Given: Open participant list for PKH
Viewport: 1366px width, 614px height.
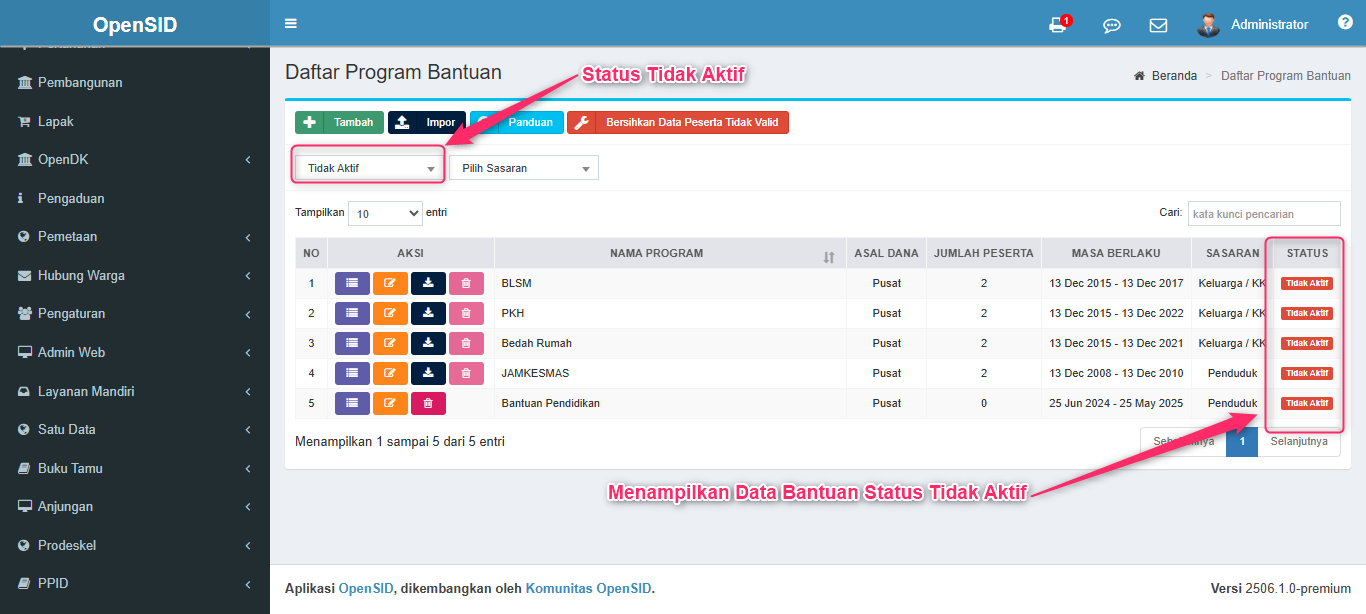Looking at the screenshot, I should [352, 313].
